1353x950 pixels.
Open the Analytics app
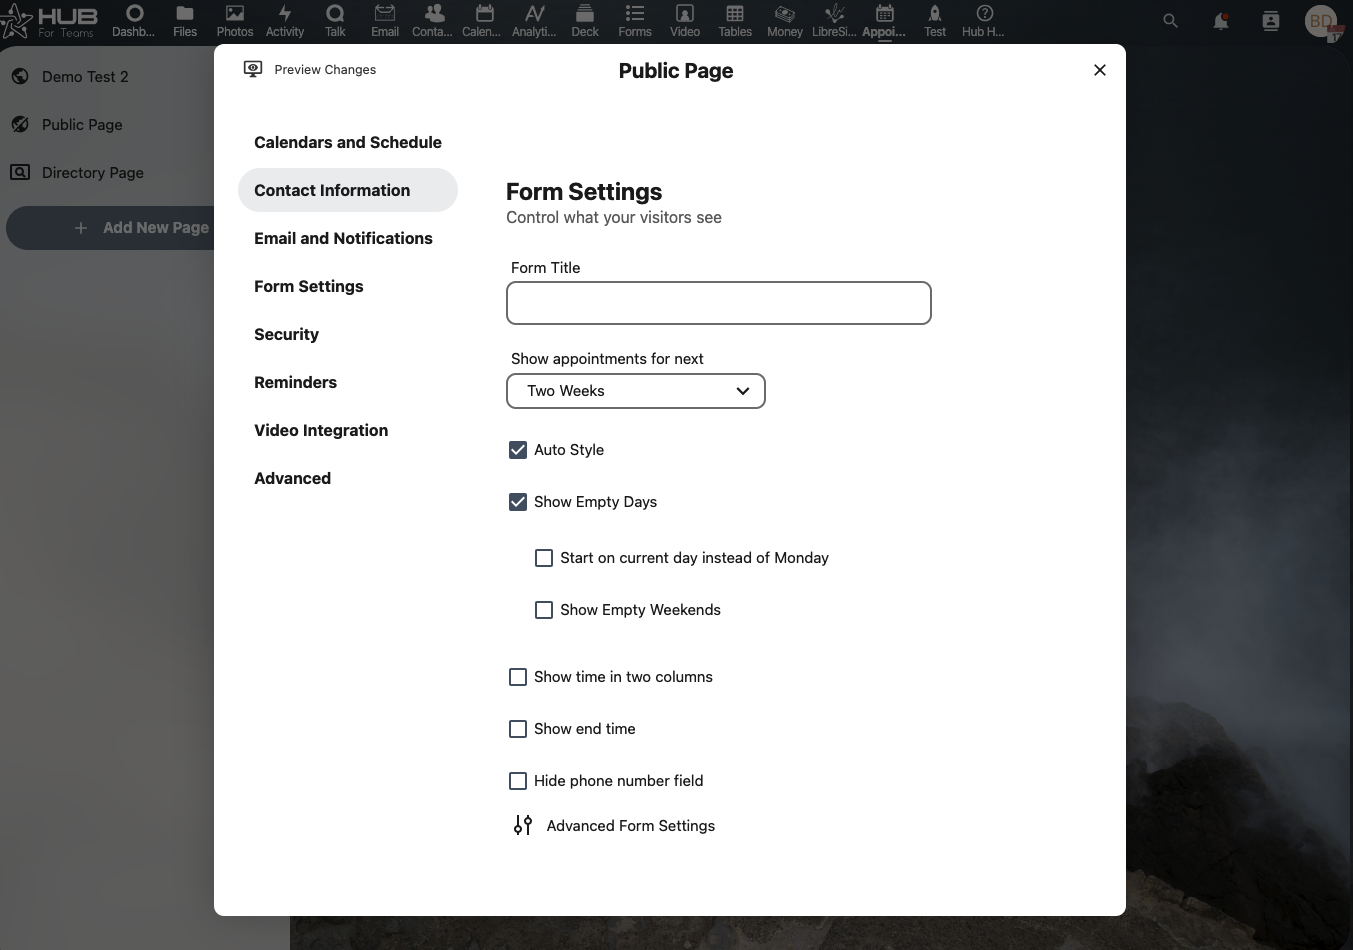tap(535, 20)
